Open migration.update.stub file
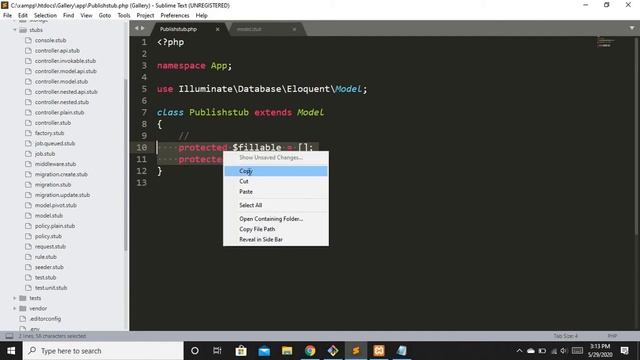Image resolution: width=640 pixels, height=360 pixels. [62, 195]
